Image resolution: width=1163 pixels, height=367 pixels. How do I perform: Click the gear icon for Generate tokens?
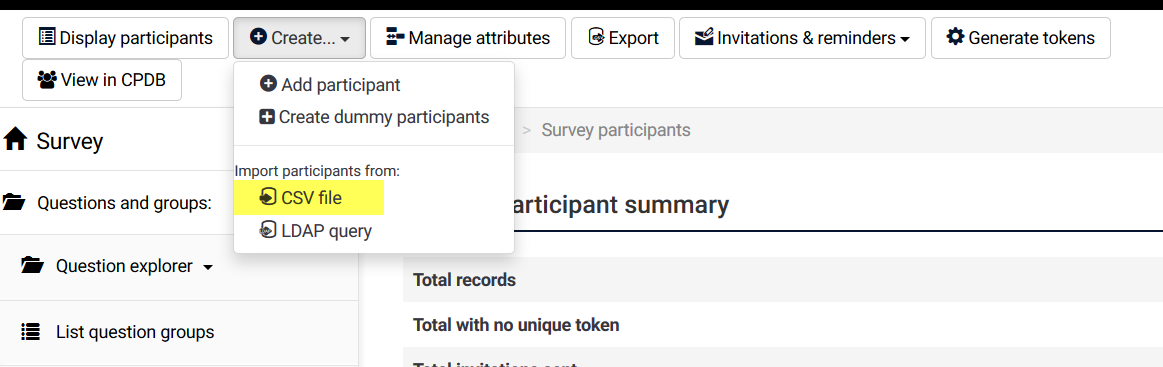tap(955, 36)
